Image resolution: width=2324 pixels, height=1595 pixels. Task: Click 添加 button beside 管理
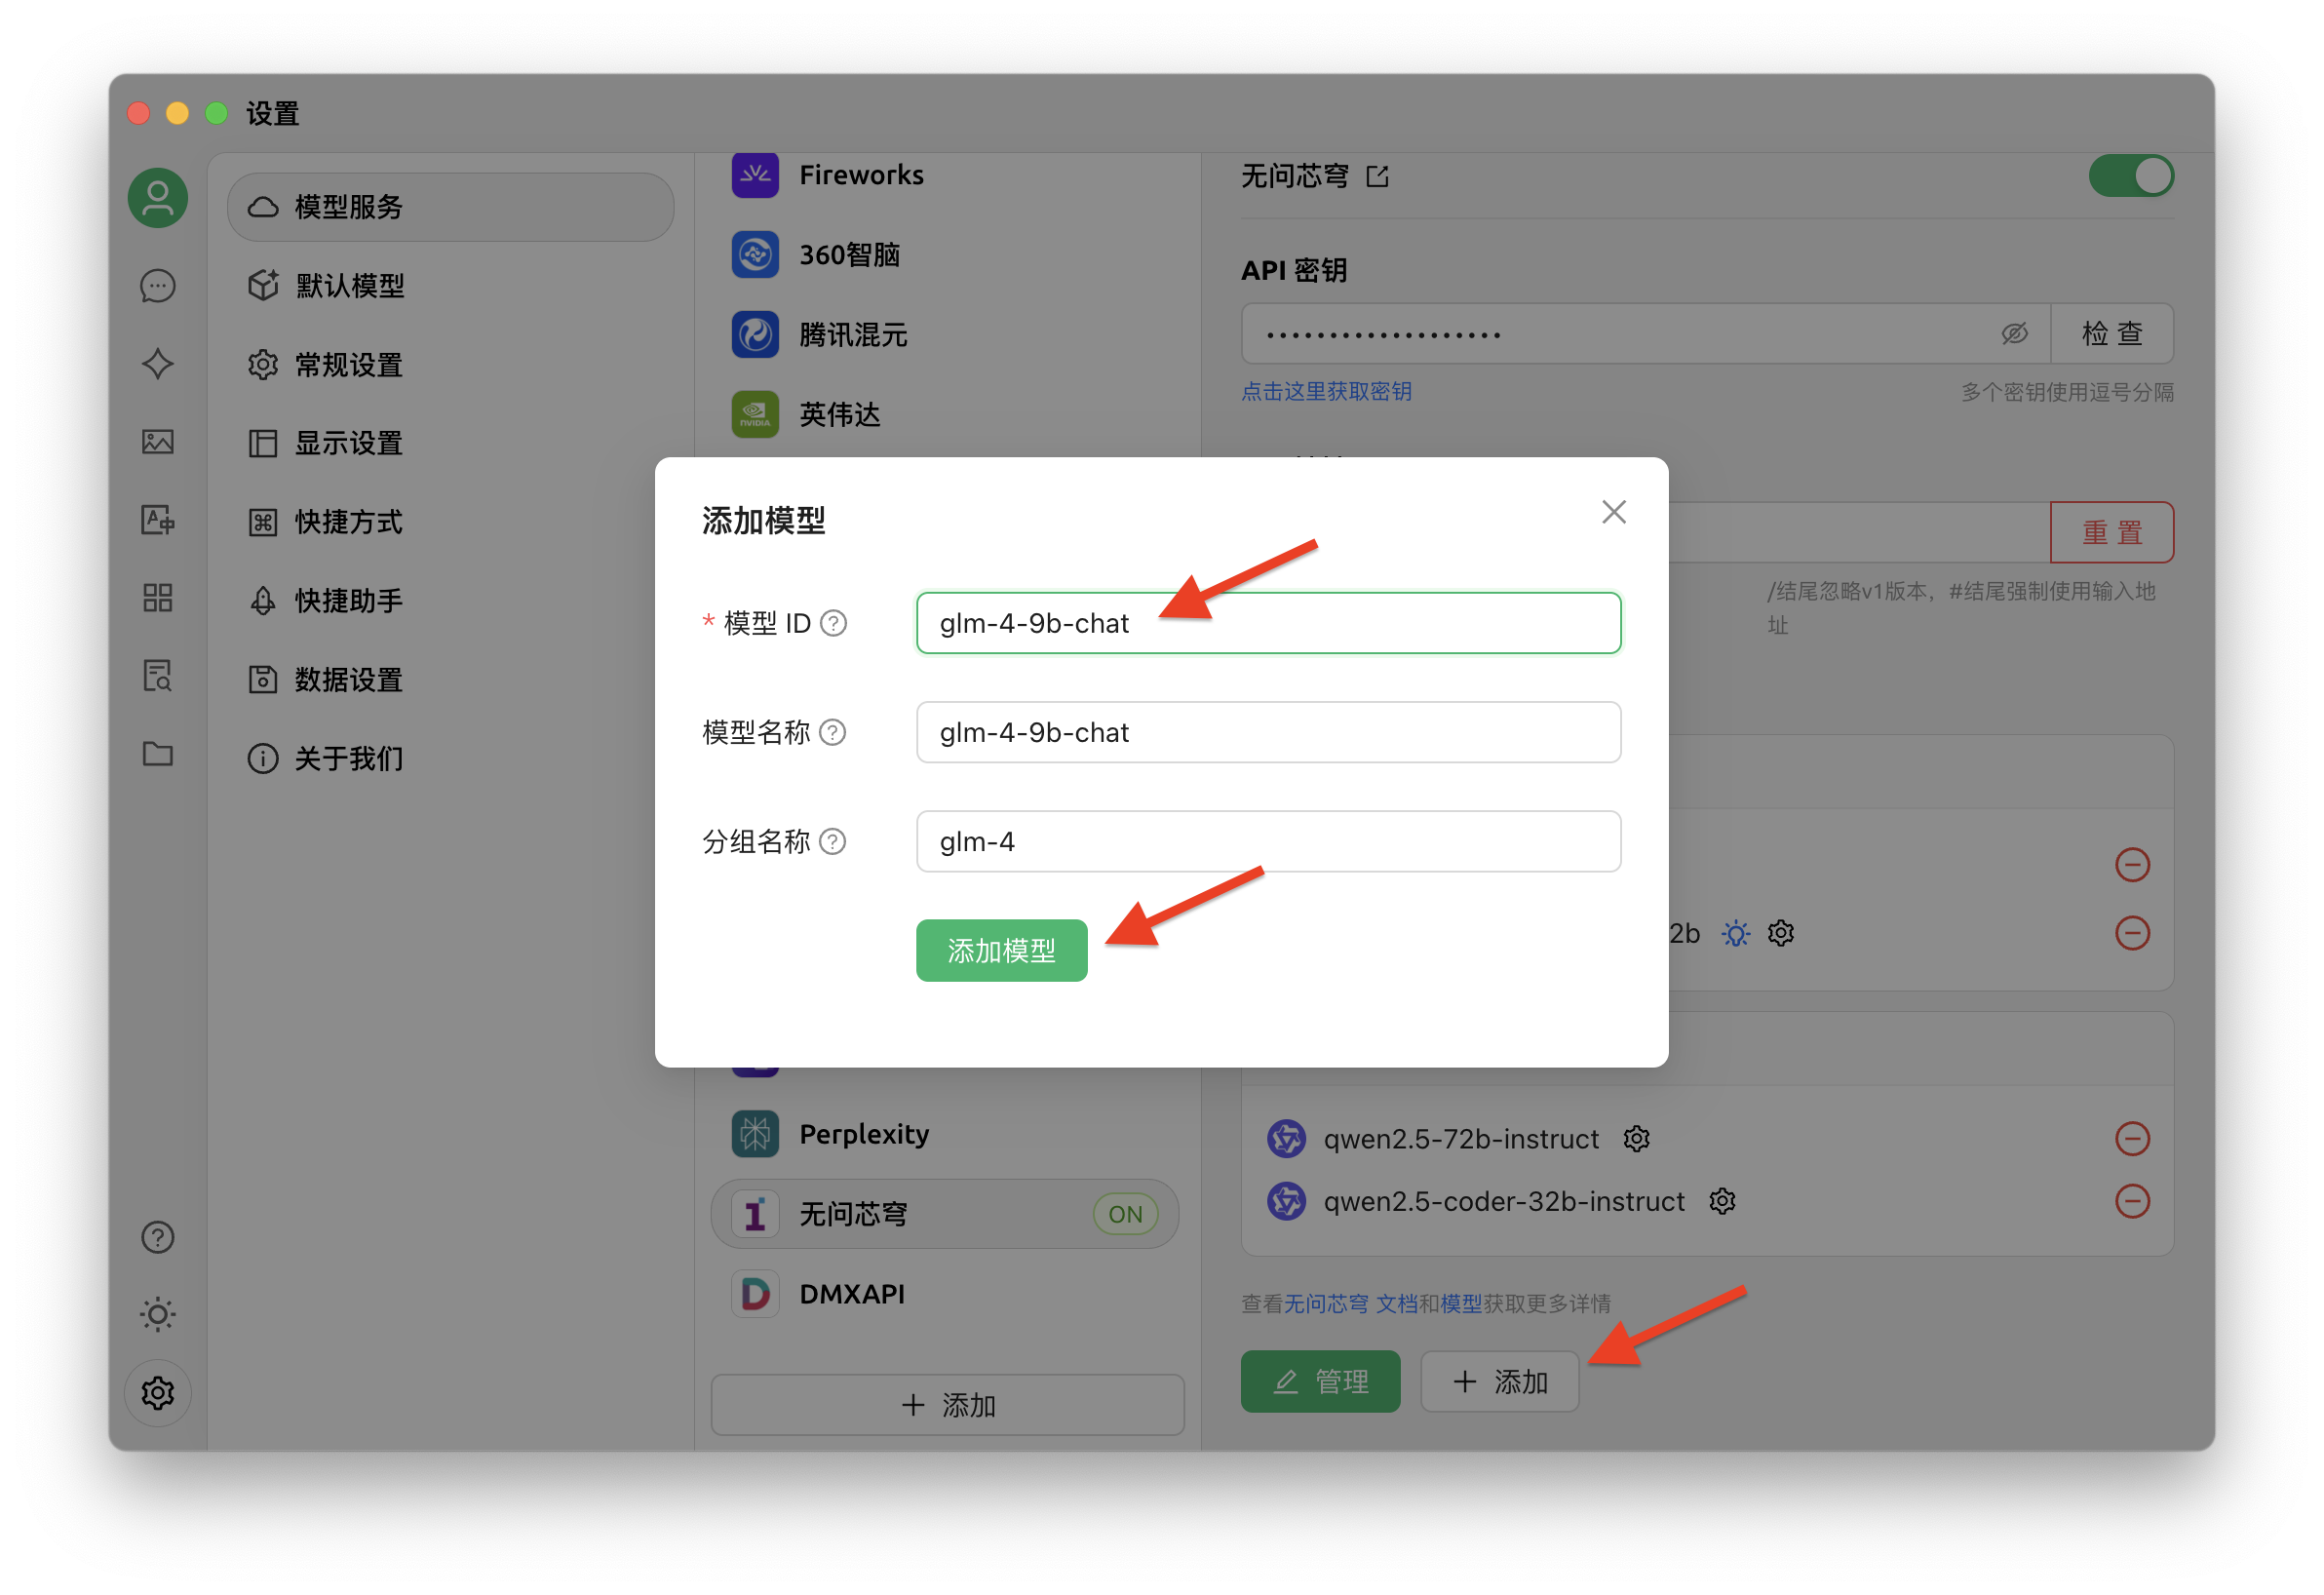[1500, 1382]
